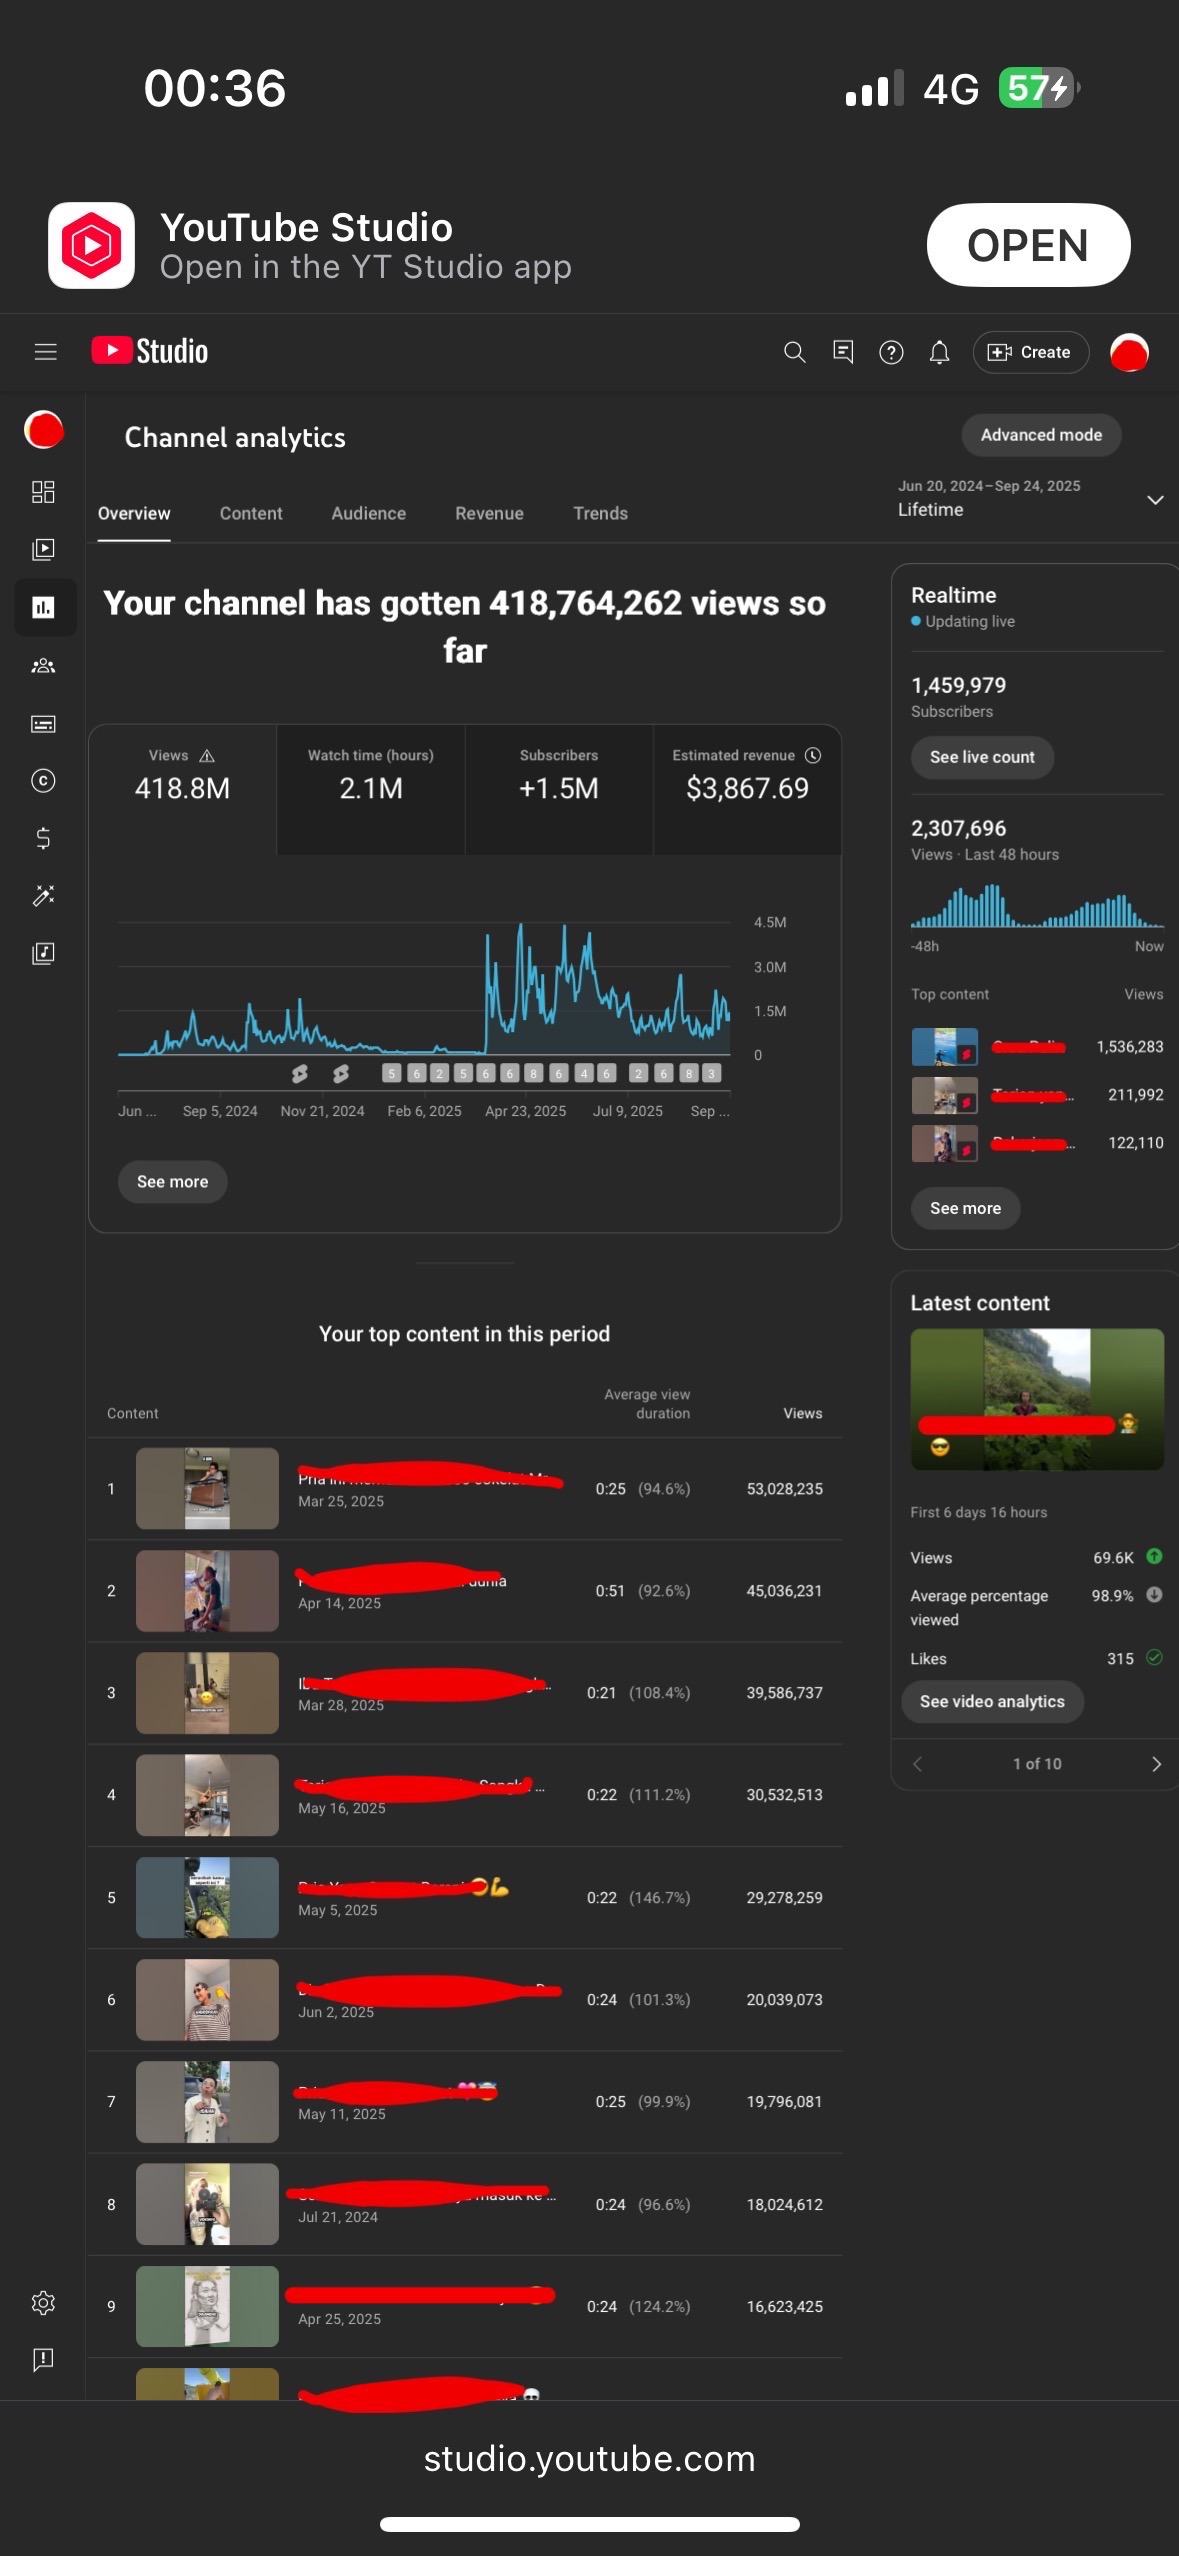Screen dimensions: 1179x2556
Task: Open the hamburger navigation menu
Action: [x=45, y=352]
